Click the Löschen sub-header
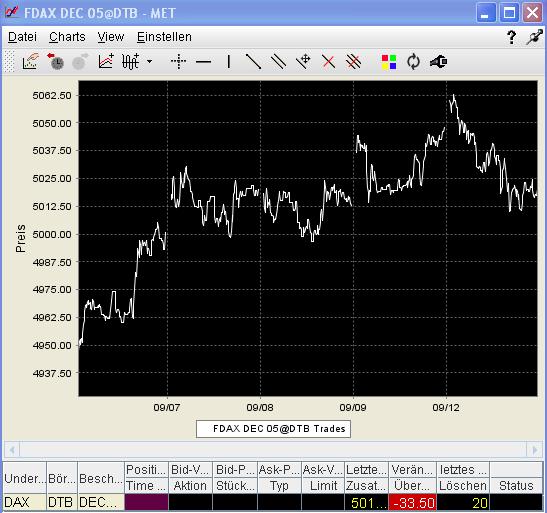 (x=463, y=485)
